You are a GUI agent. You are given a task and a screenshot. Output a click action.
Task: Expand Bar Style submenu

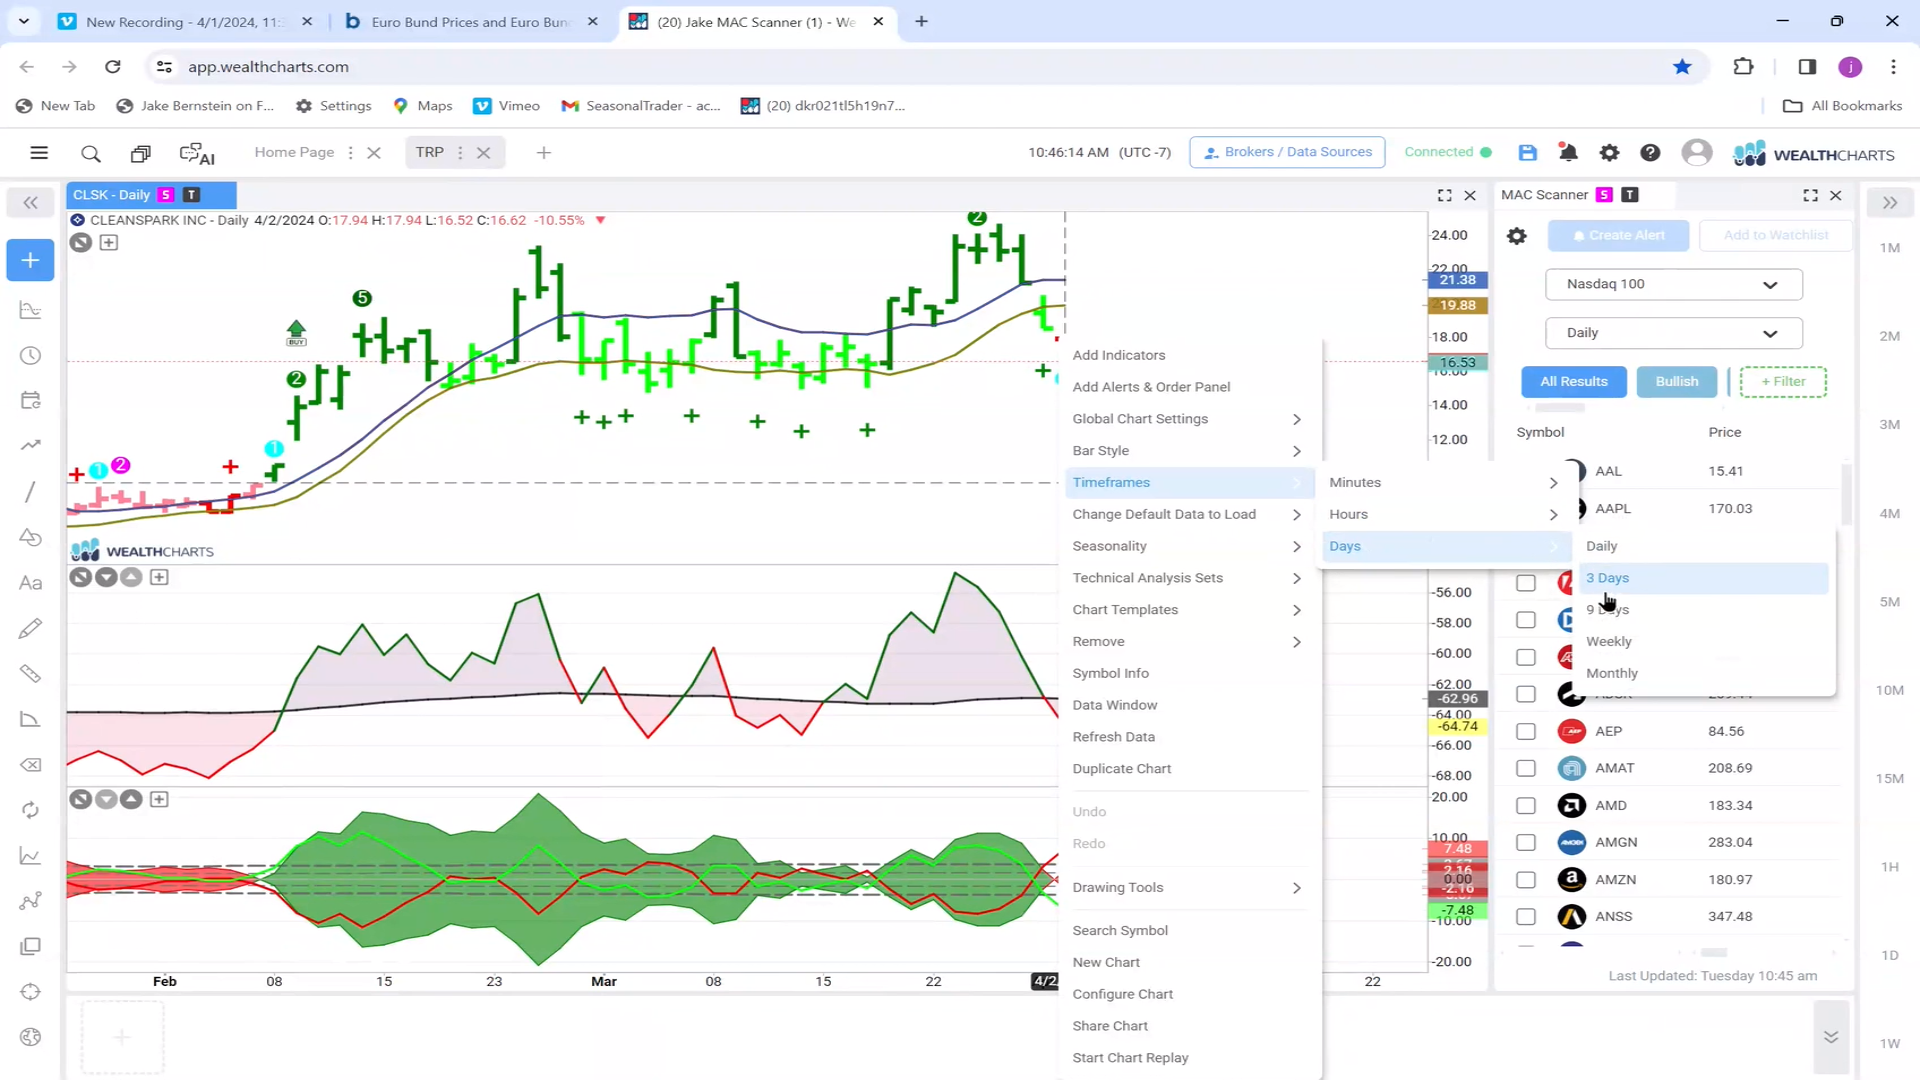point(1187,451)
